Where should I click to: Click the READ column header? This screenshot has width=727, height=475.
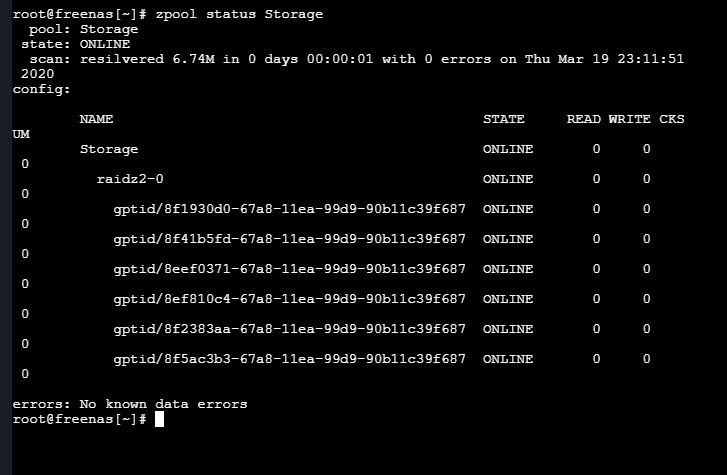tap(584, 119)
